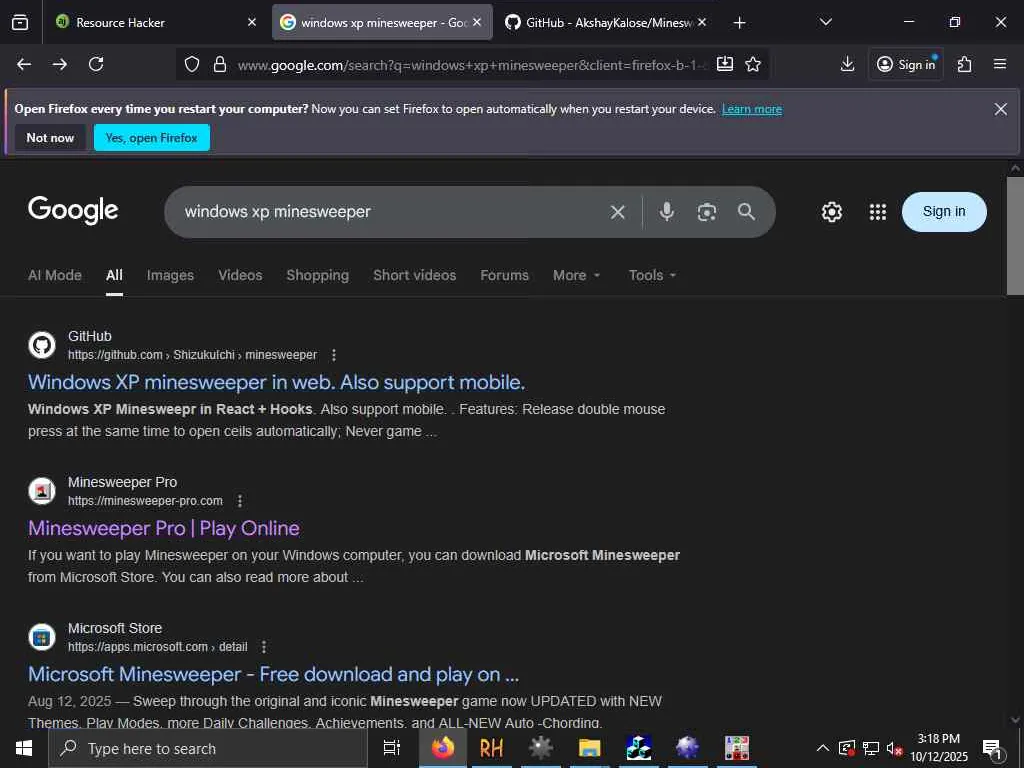Click the page vertical scrollbar thumb
1024x768 pixels.
tap(1015, 235)
